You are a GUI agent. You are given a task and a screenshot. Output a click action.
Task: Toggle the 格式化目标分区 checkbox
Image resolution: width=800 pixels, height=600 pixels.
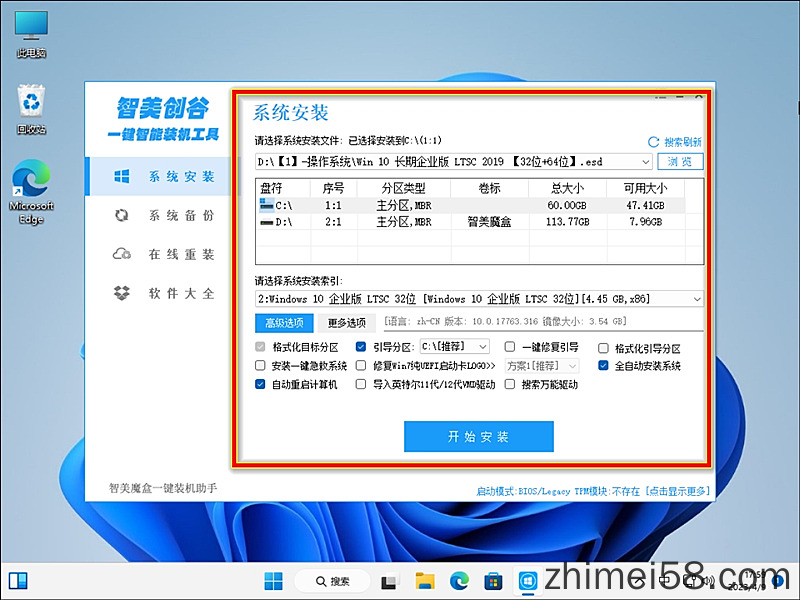point(260,347)
